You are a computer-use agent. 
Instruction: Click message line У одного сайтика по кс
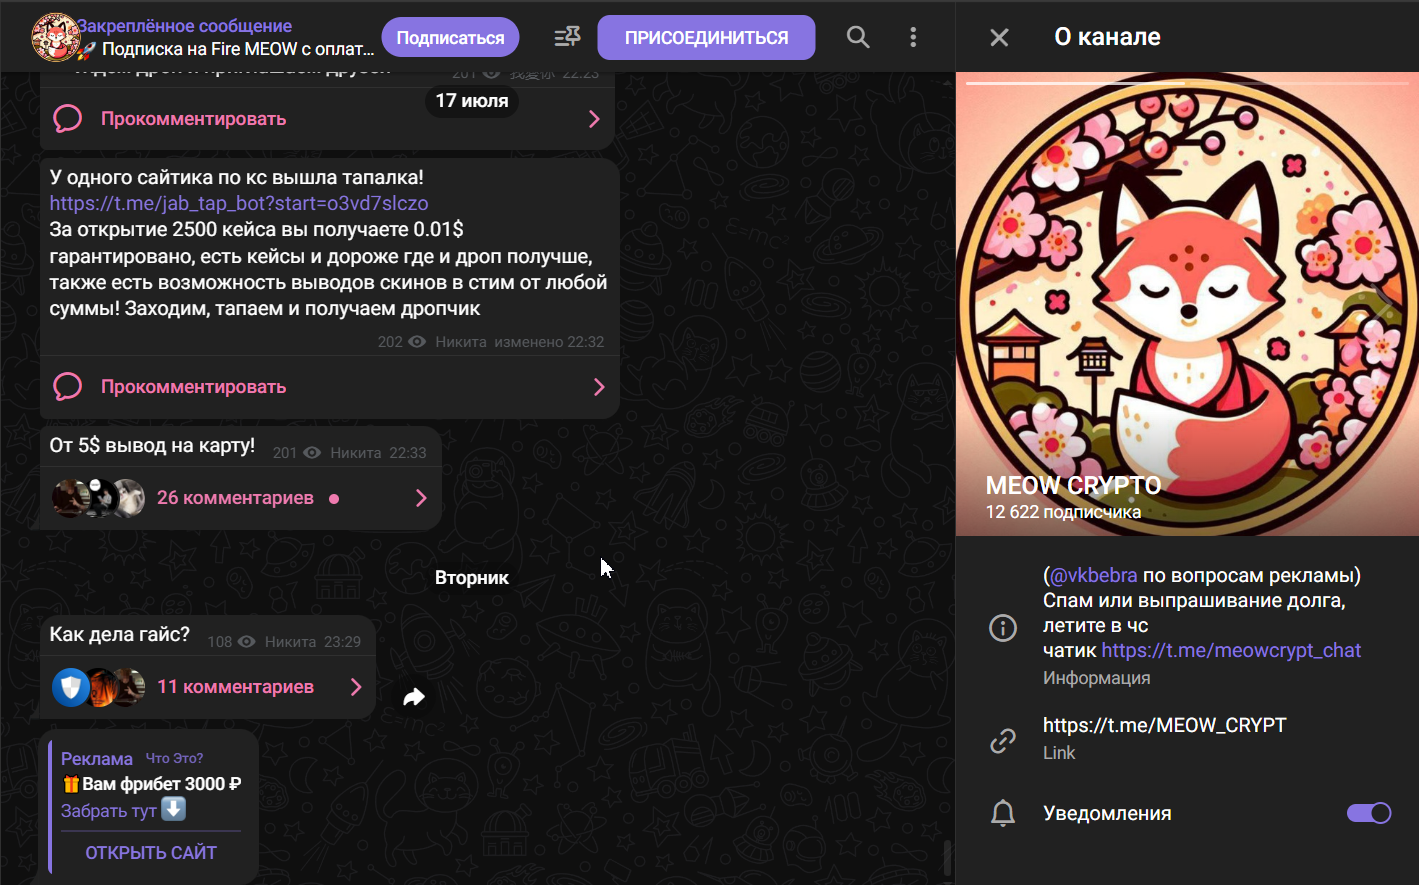tap(236, 177)
